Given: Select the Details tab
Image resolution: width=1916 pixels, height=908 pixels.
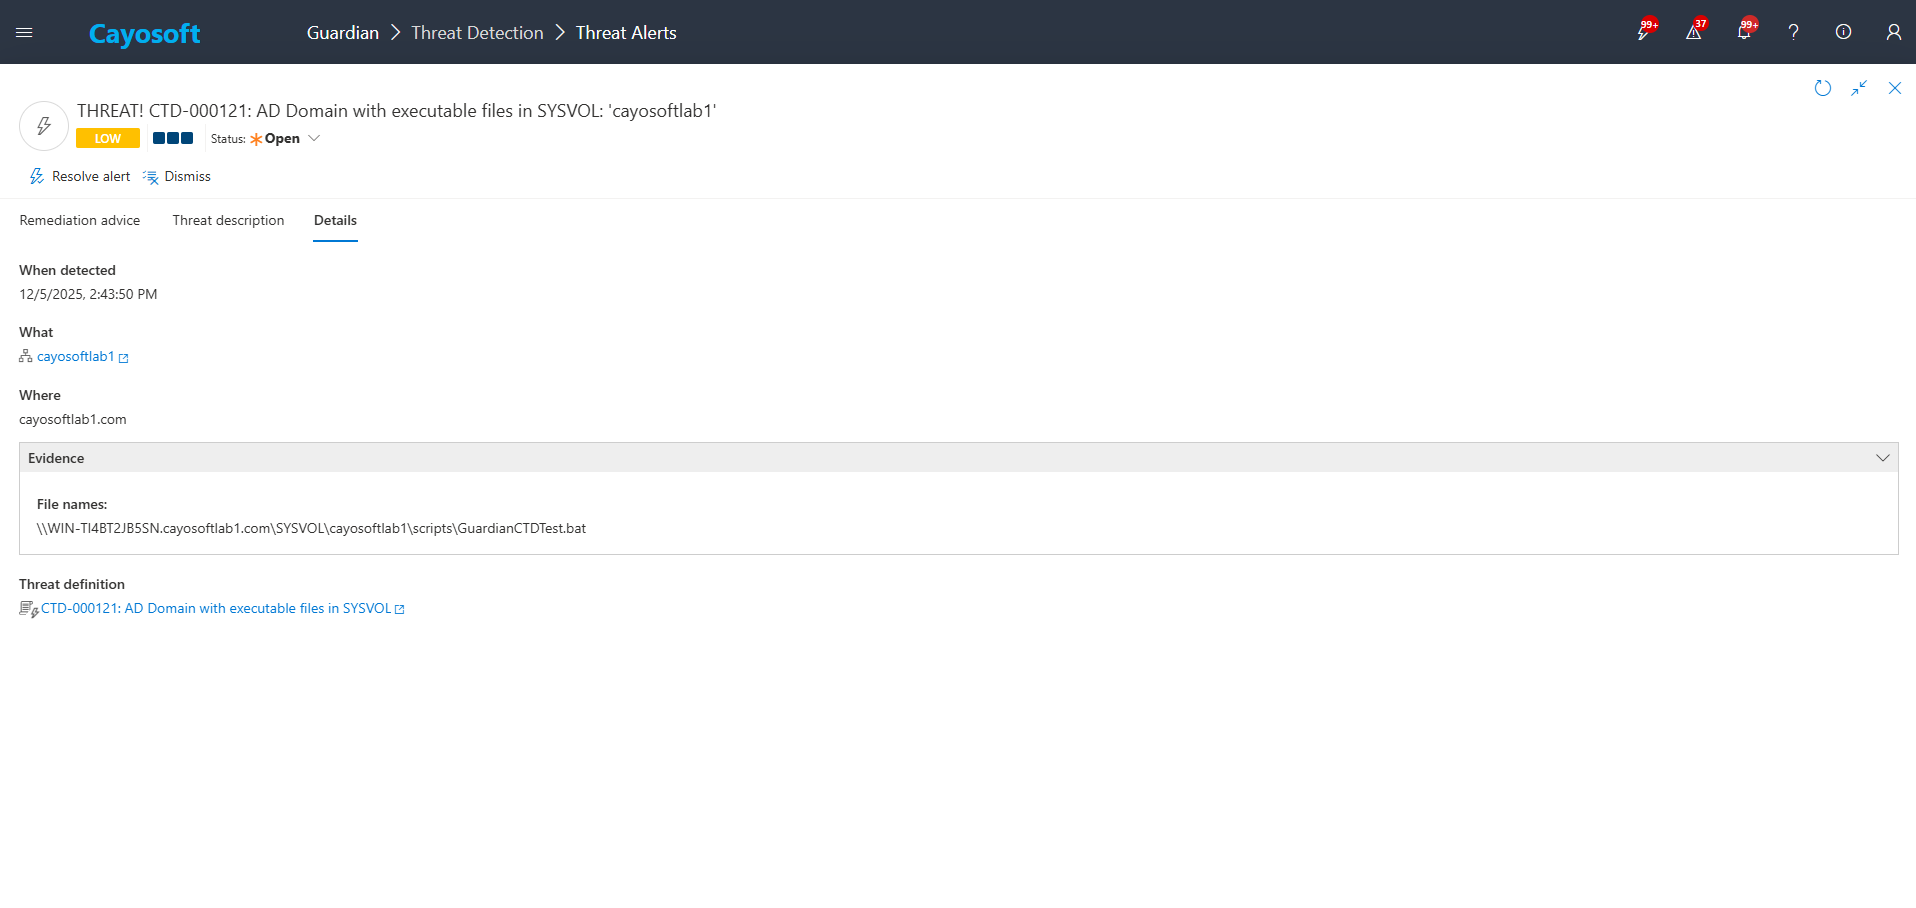Looking at the screenshot, I should tap(335, 220).
